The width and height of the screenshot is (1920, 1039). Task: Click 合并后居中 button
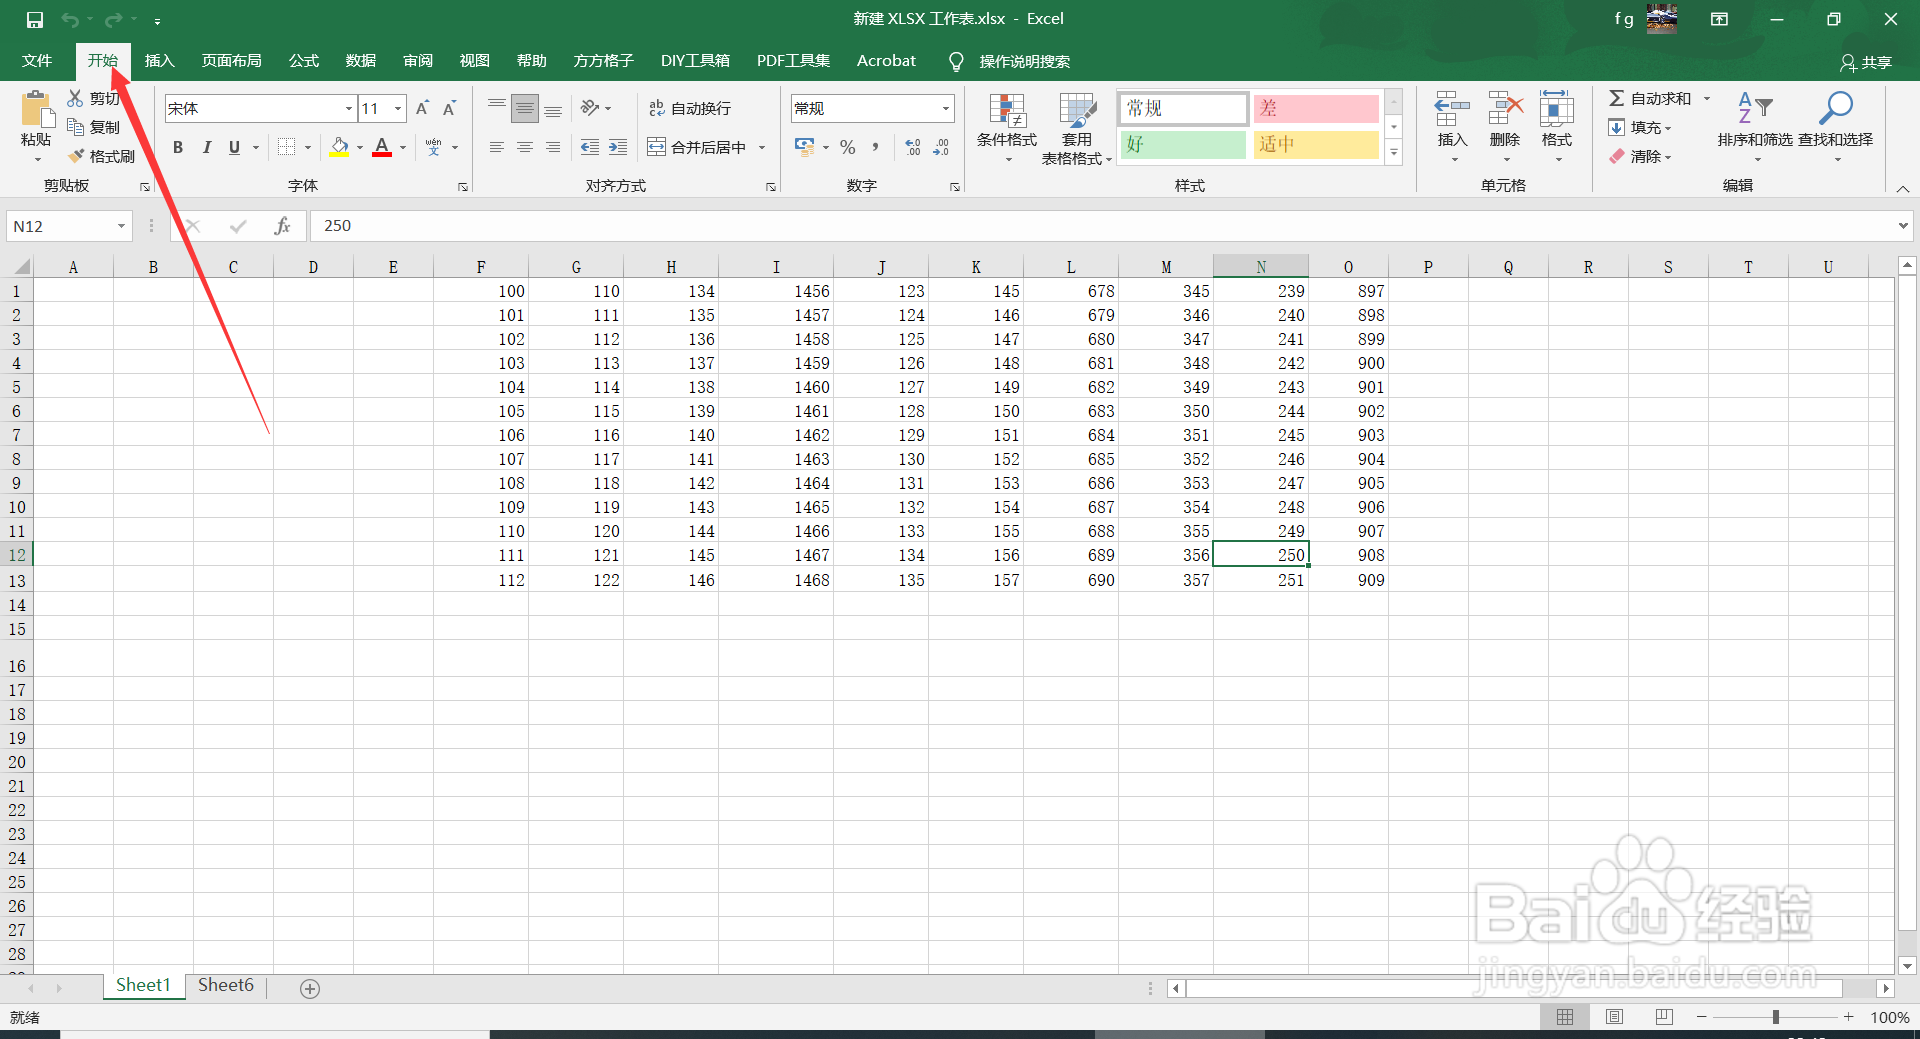(698, 147)
